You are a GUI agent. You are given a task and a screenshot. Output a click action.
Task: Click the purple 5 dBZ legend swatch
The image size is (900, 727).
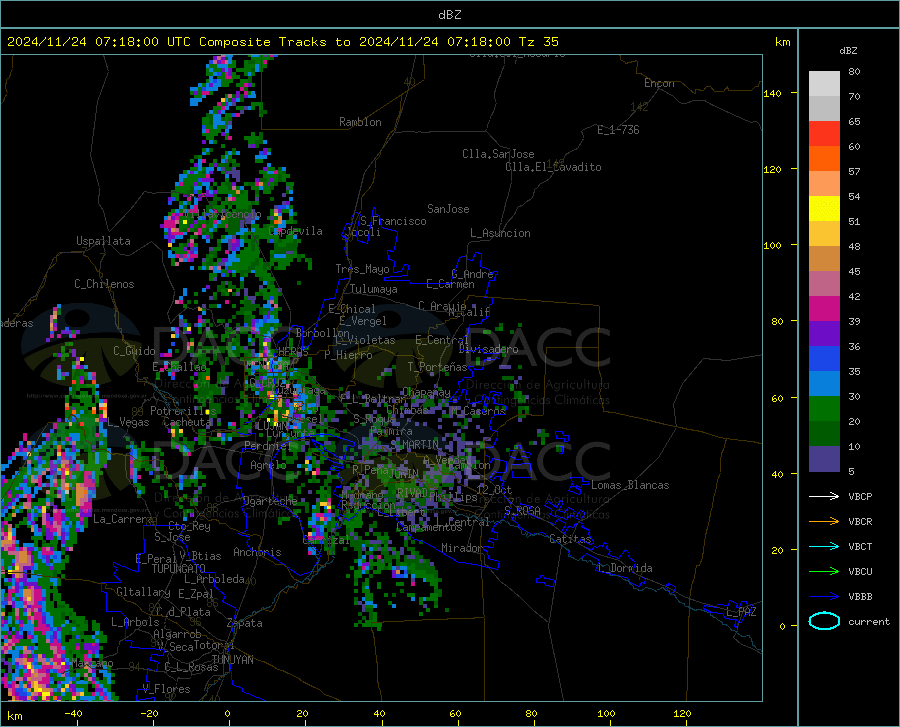pyautogui.click(x=824, y=458)
